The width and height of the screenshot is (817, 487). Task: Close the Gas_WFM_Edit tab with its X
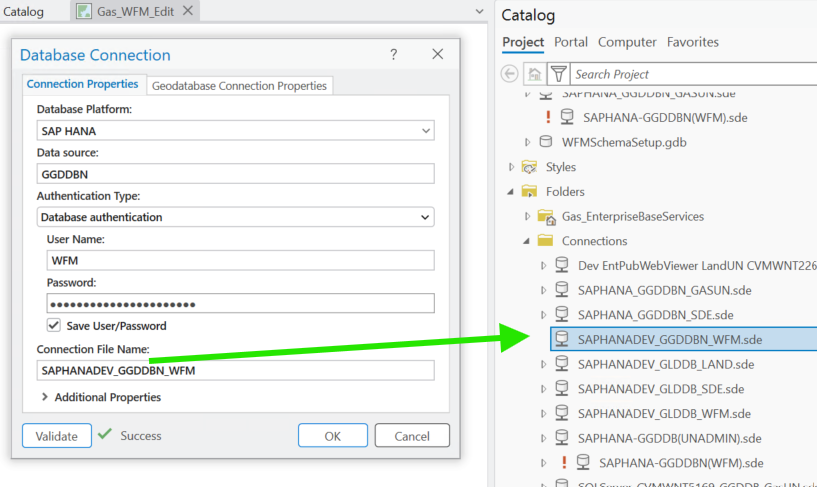[x=188, y=10]
